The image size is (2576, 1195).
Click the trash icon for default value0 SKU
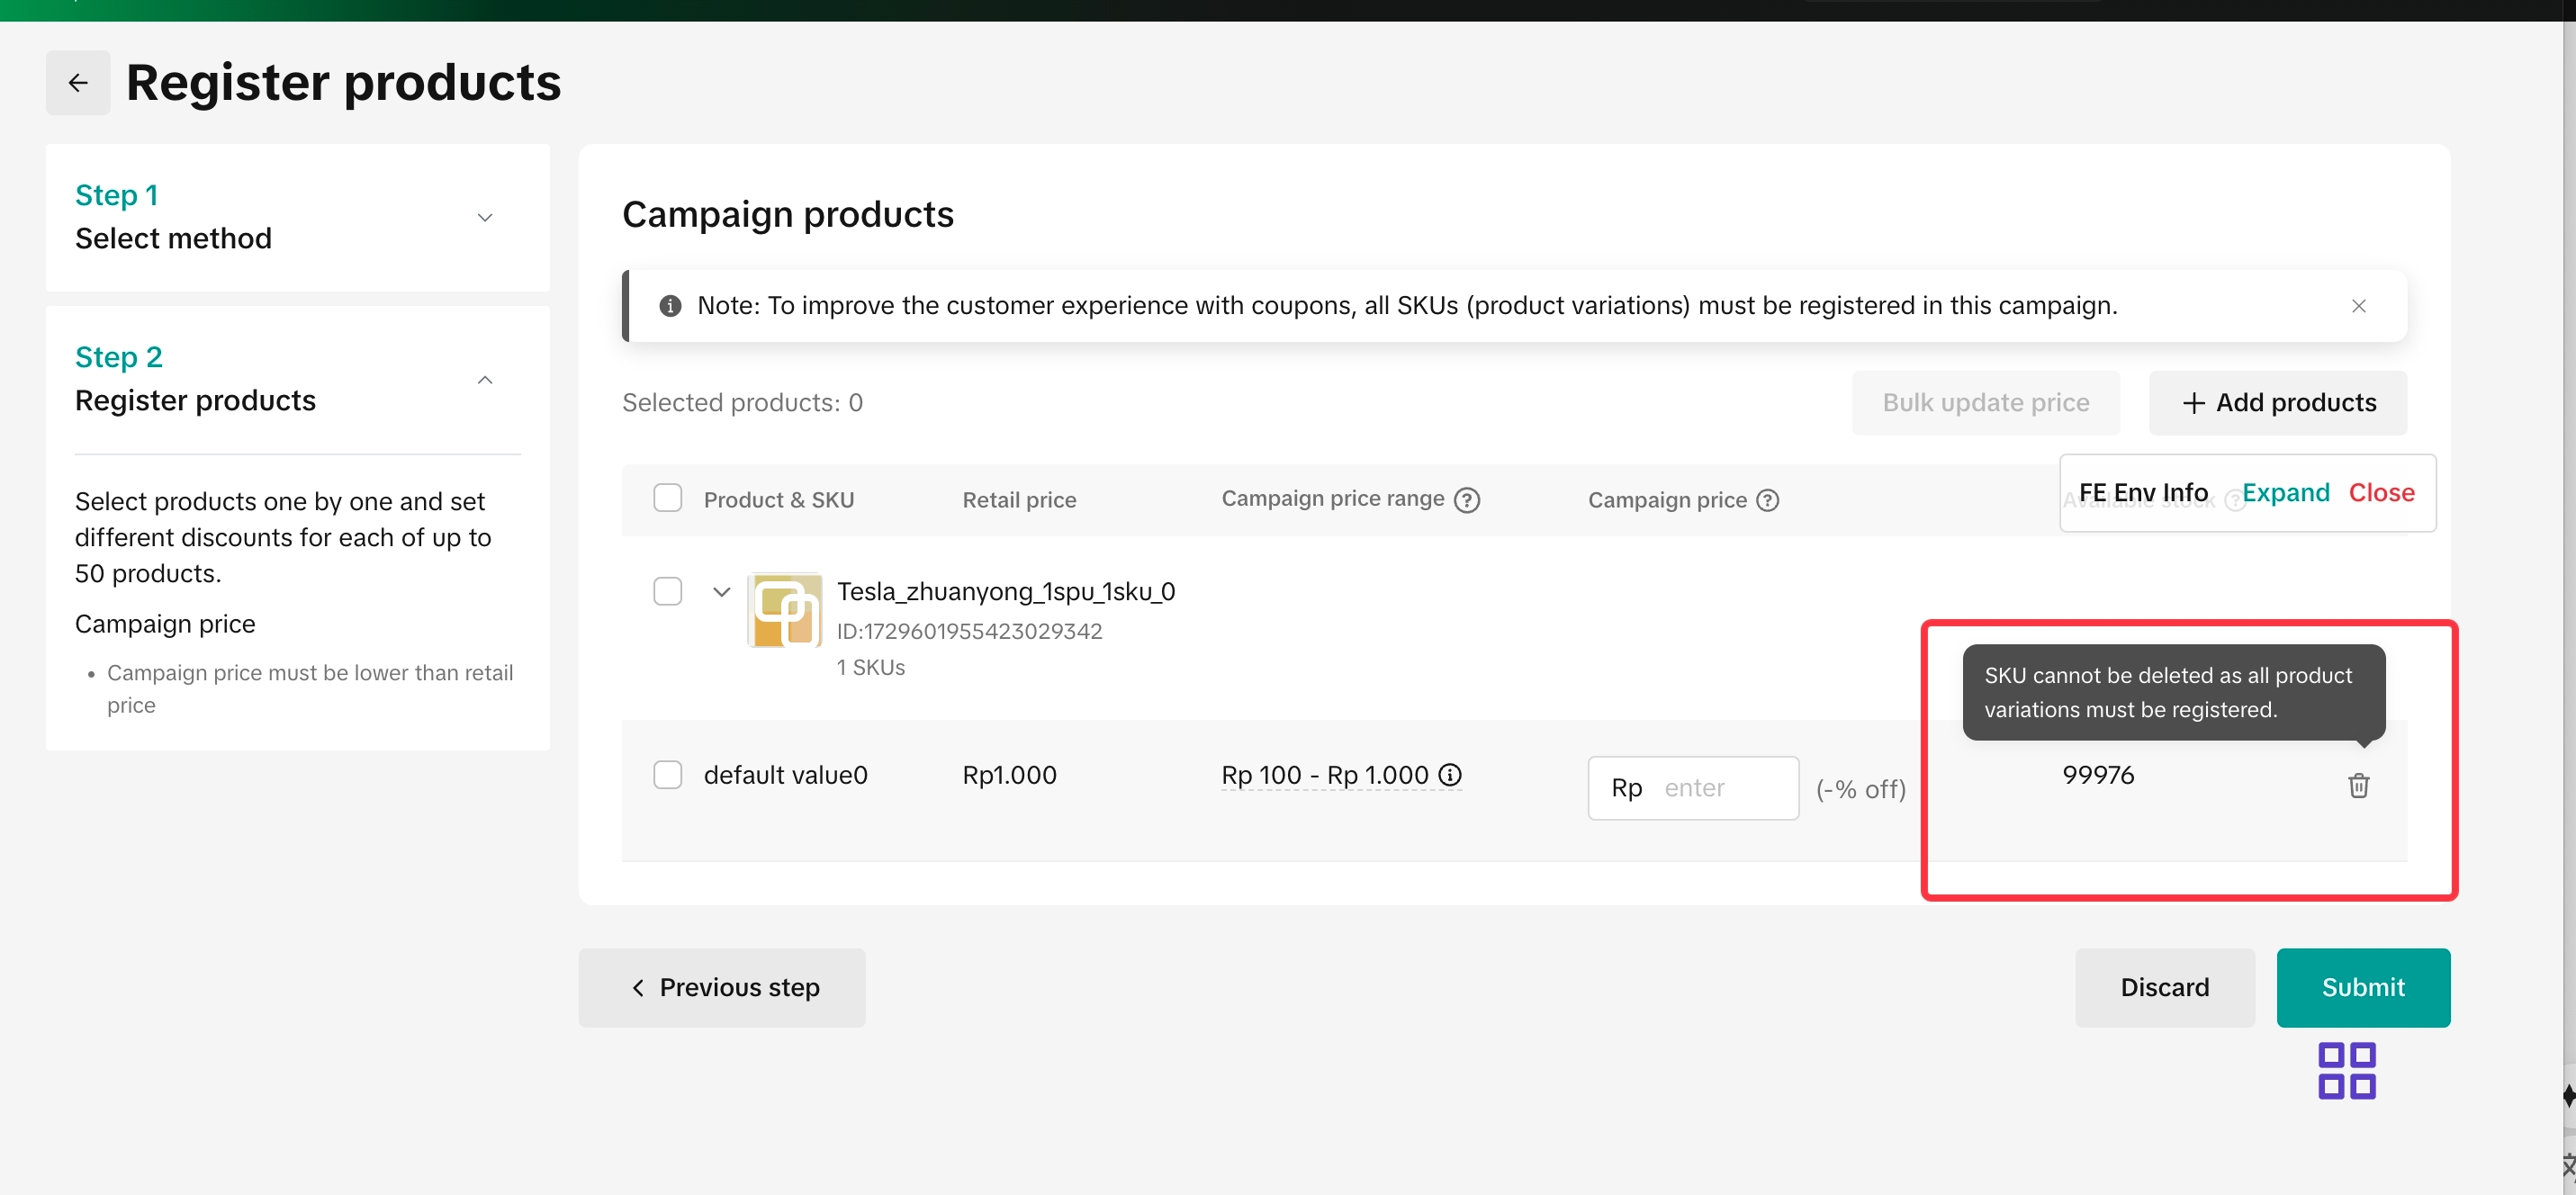pyautogui.click(x=2358, y=785)
